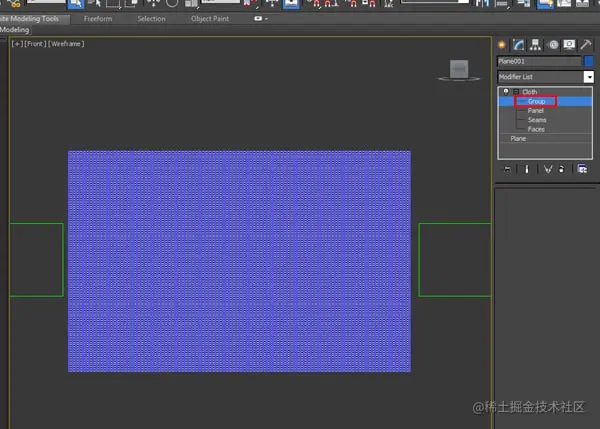600x429 pixels.
Task: Click the ribbon display options icon
Action: 258,18
